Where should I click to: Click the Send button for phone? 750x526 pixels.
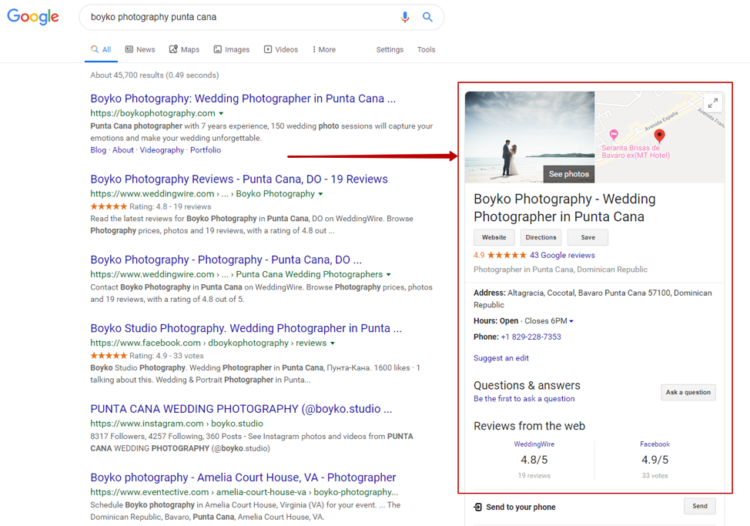click(700, 506)
